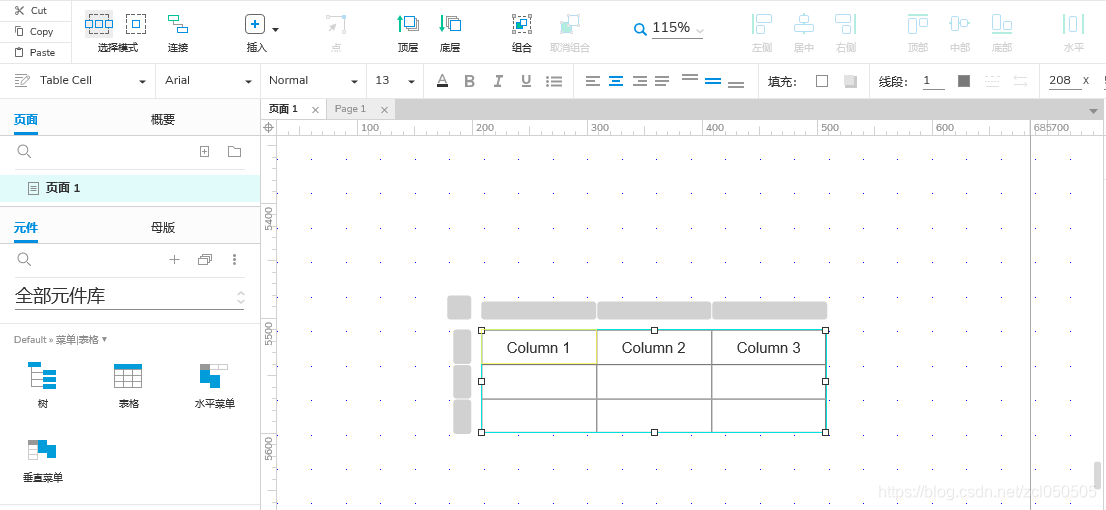
Task: Click the widget library search icon
Action: (x=24, y=260)
